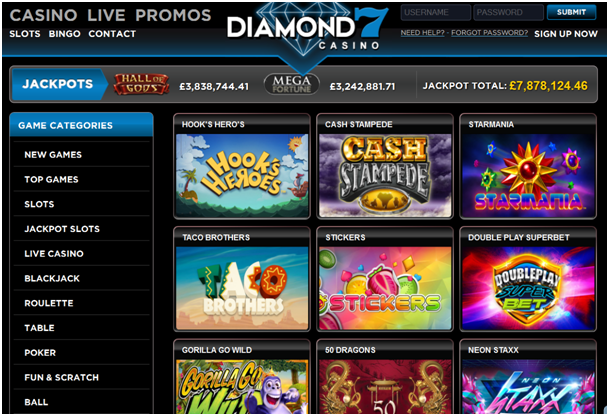Launch the Hook's Heroes game thumbnail
Viewport: 609px width, 416px height.
pyautogui.click(x=242, y=175)
